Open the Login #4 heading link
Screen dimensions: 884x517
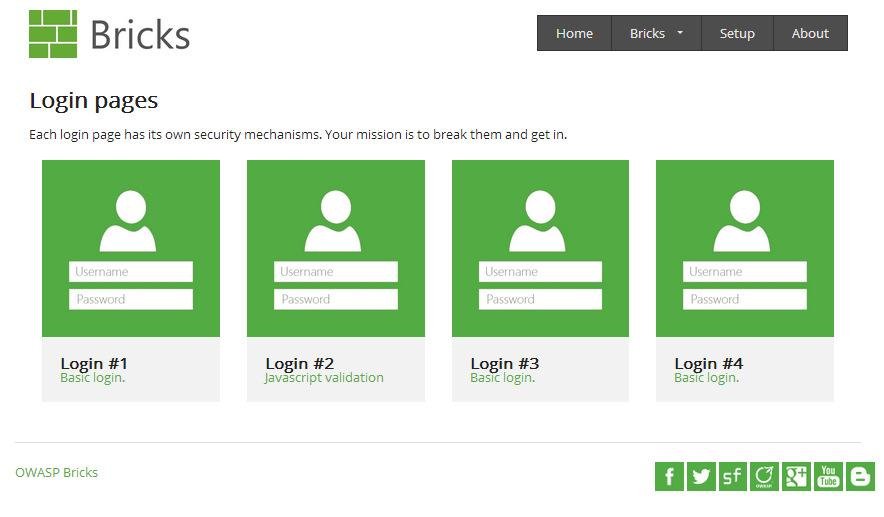click(709, 364)
